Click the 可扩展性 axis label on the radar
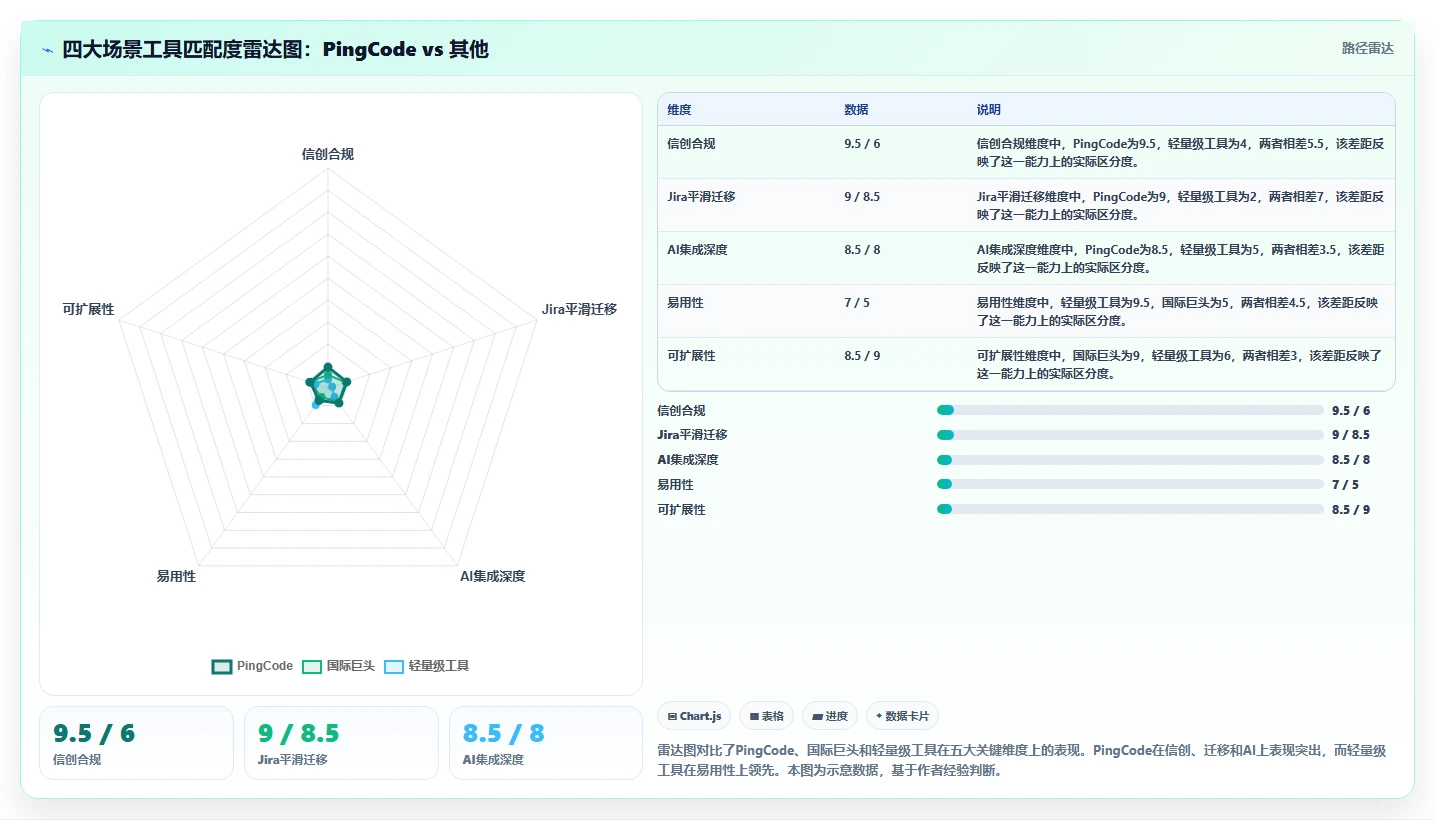 (x=88, y=309)
